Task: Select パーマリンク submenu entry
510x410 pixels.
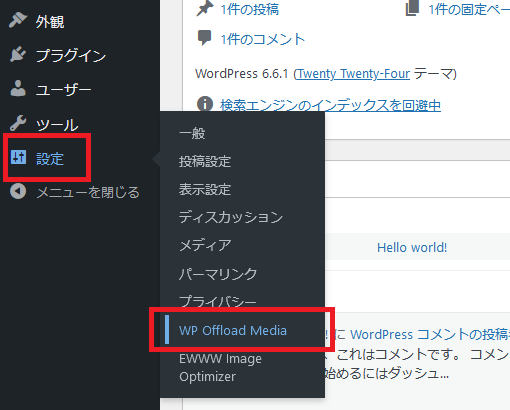Action: point(218,274)
